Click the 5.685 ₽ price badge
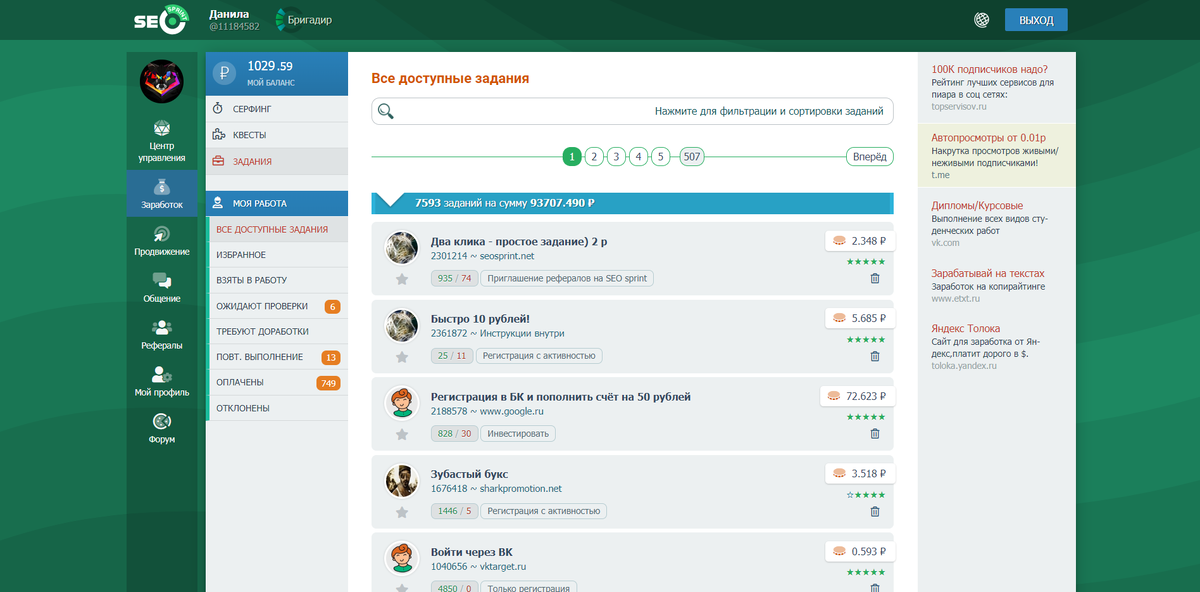The image size is (1200, 592). [860, 318]
